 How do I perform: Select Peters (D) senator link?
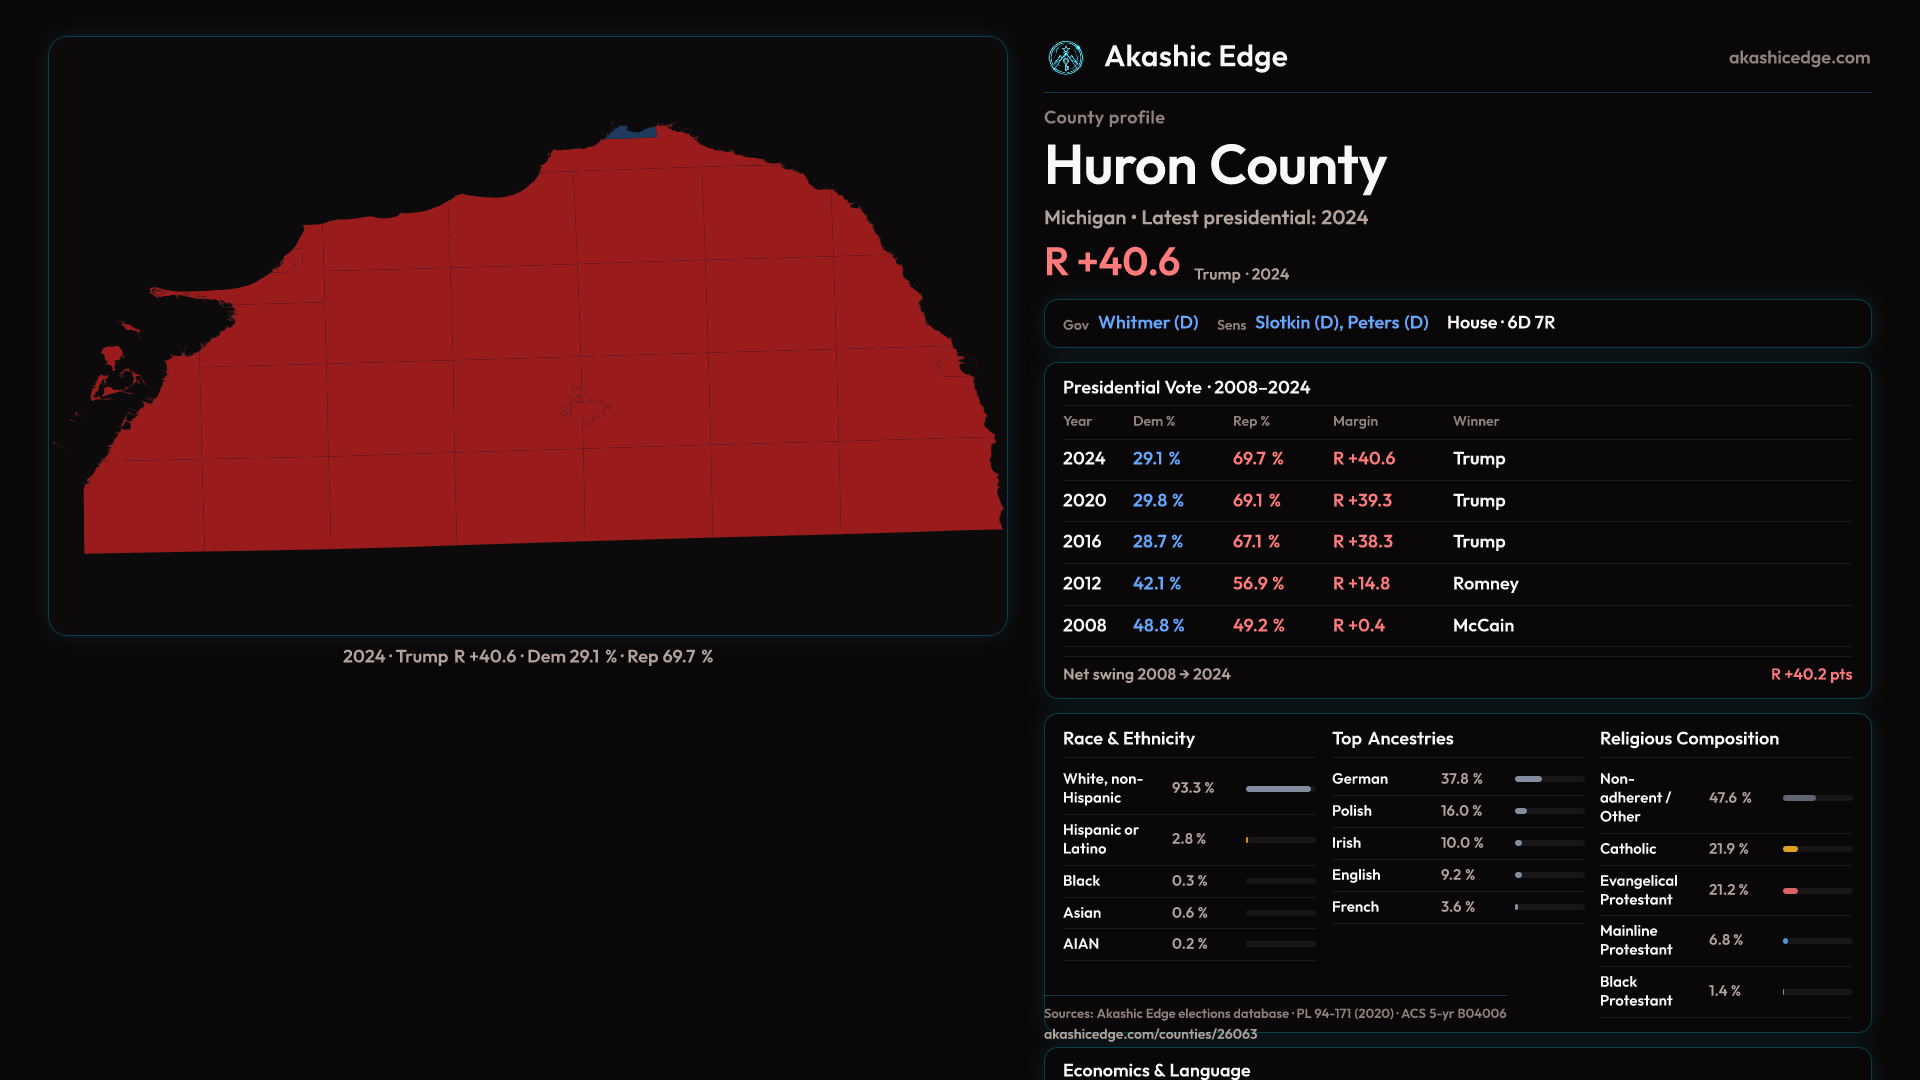(1387, 323)
